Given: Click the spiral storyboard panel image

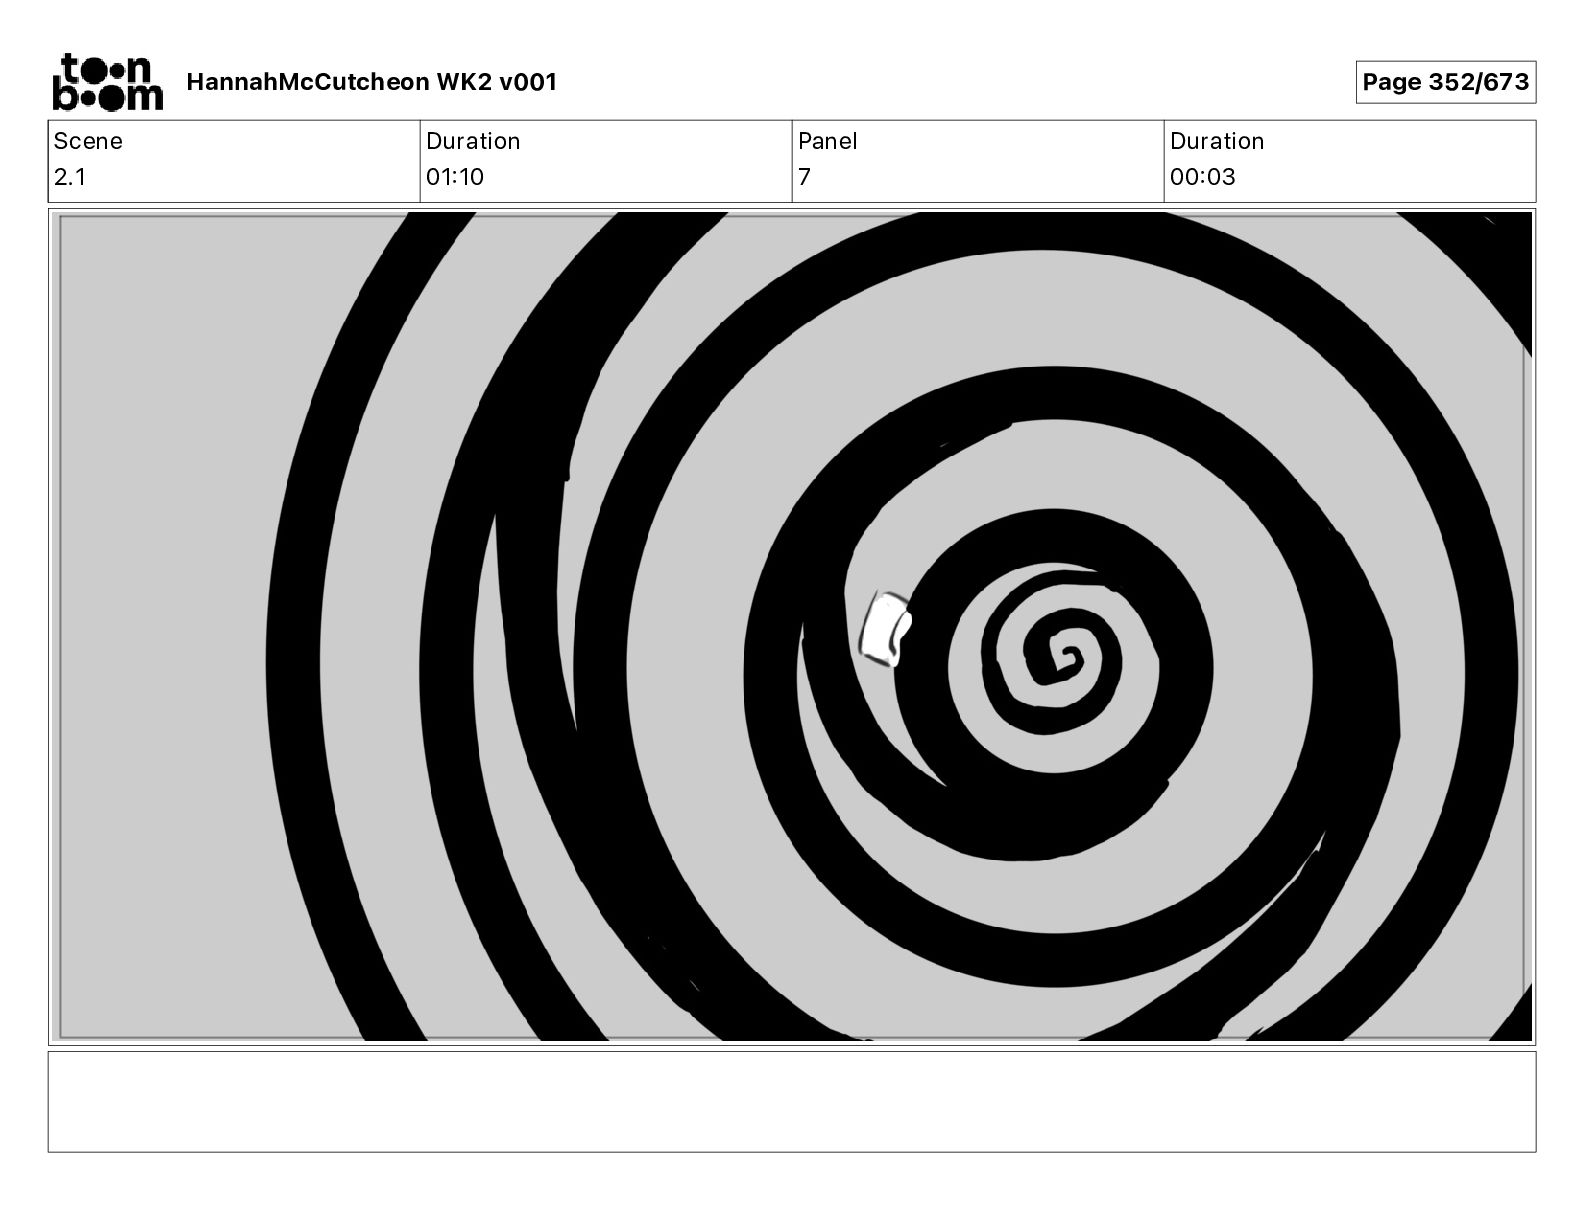Looking at the screenshot, I should click(x=792, y=627).
